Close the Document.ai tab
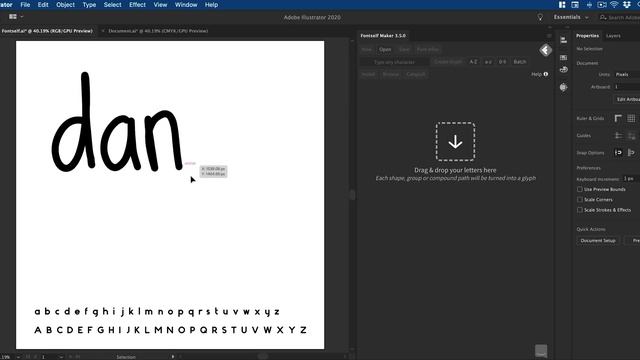 click(103, 31)
